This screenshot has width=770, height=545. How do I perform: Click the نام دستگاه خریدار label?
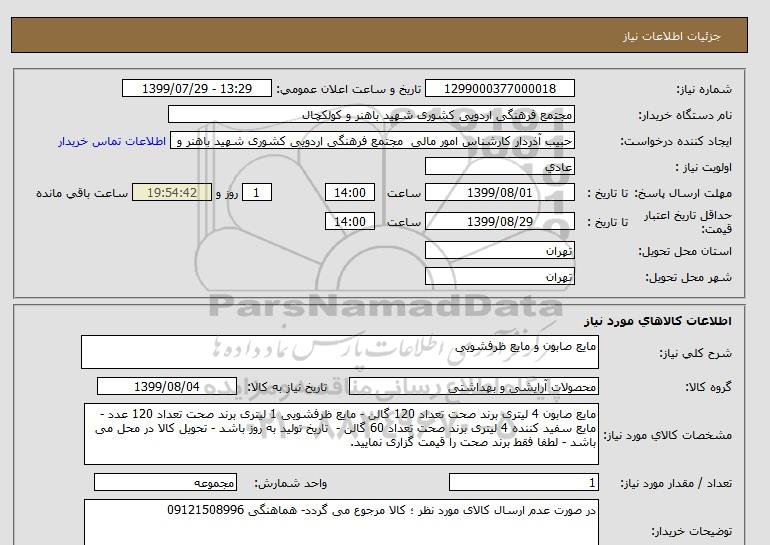coord(685,115)
